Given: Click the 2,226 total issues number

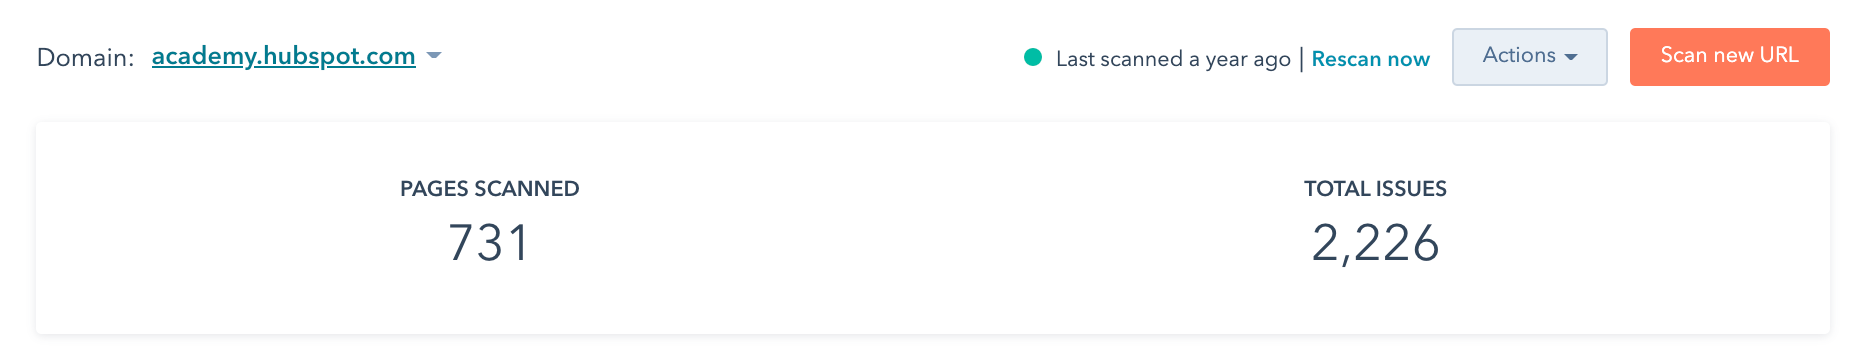Looking at the screenshot, I should (1375, 244).
